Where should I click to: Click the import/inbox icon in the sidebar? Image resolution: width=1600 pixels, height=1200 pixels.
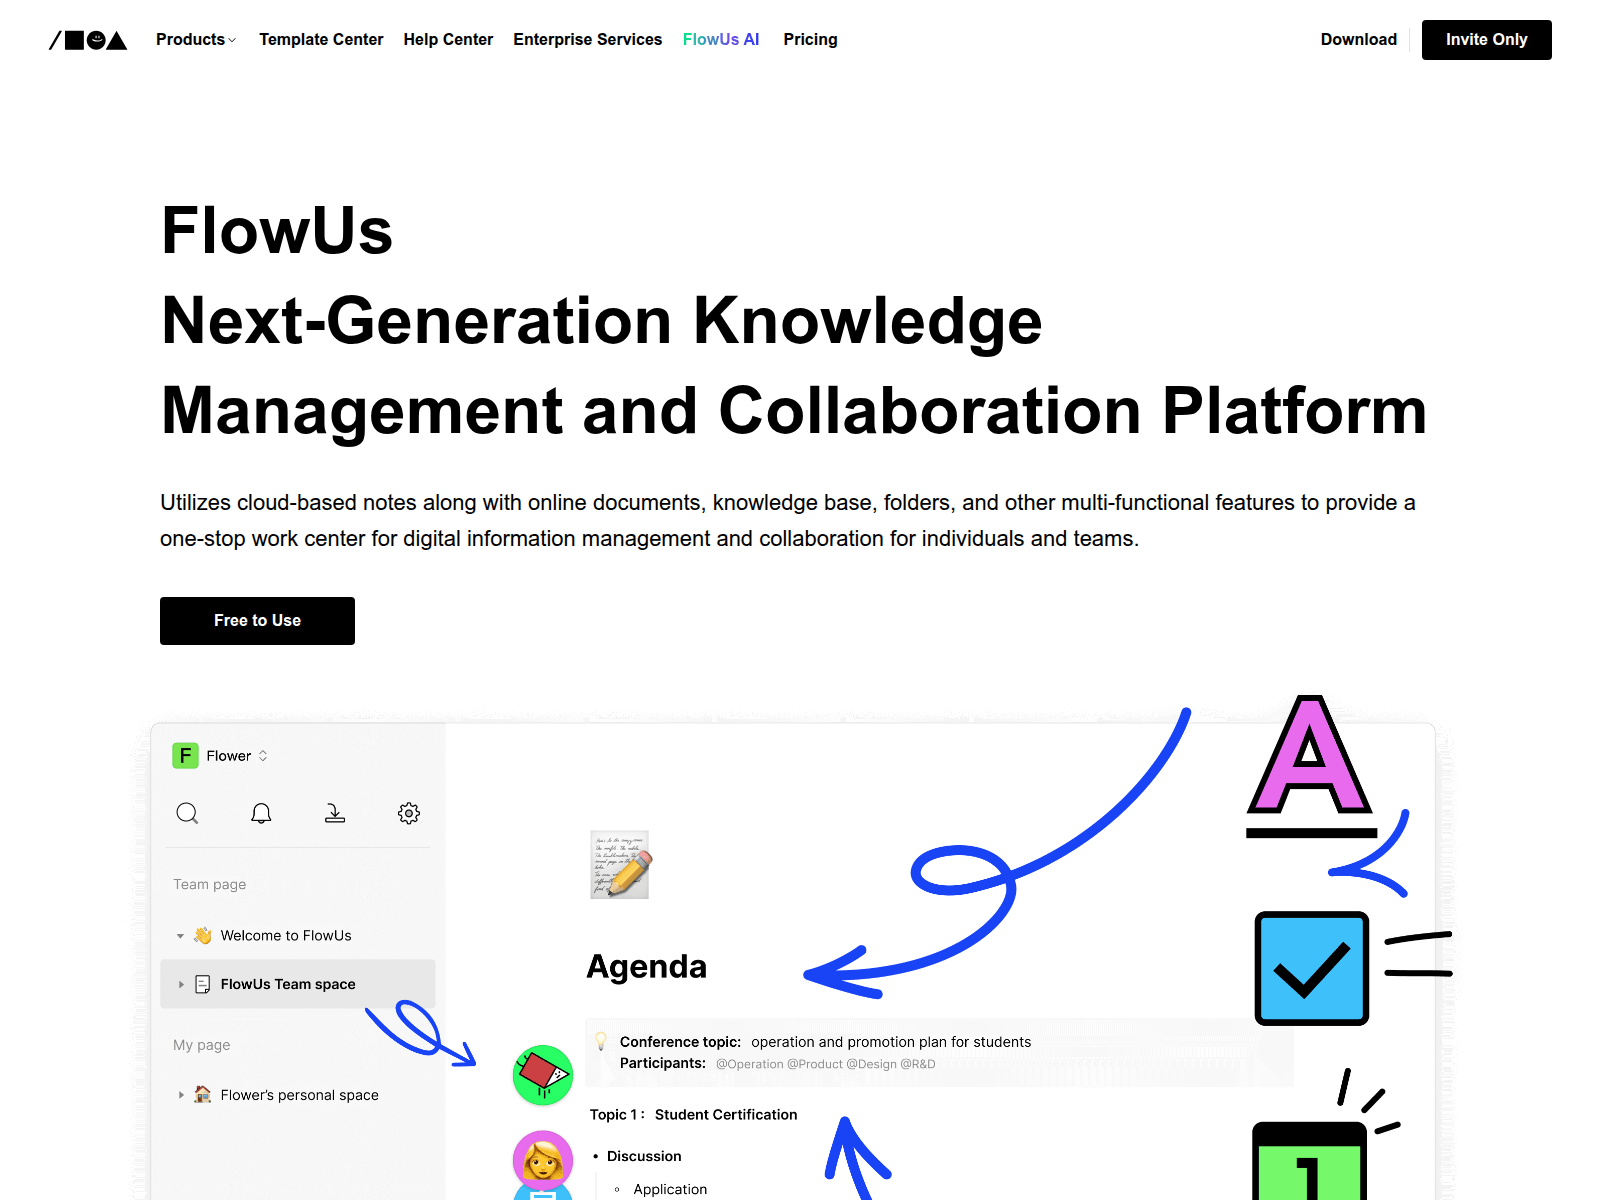[x=335, y=813]
